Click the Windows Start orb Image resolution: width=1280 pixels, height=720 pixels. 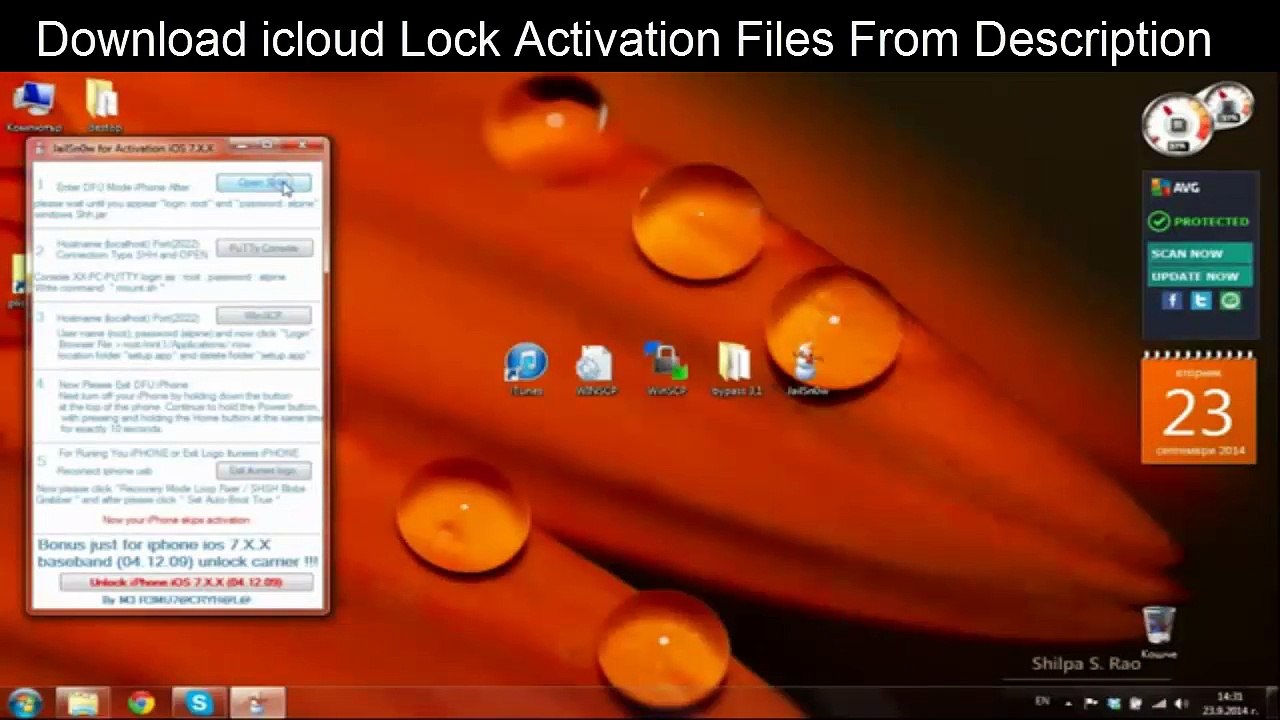point(25,702)
